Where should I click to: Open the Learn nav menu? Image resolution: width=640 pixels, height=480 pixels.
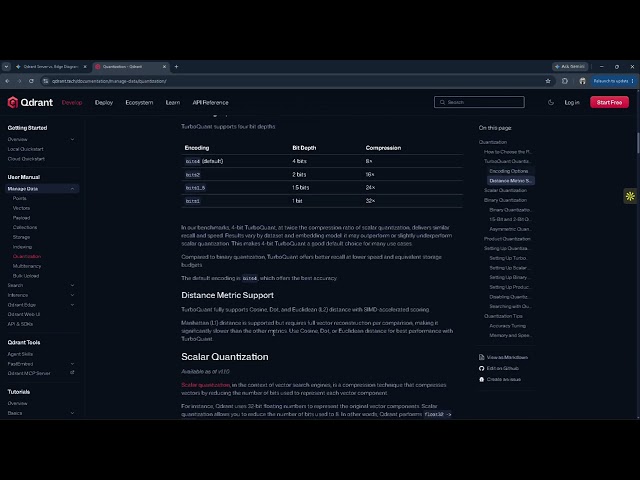(173, 102)
